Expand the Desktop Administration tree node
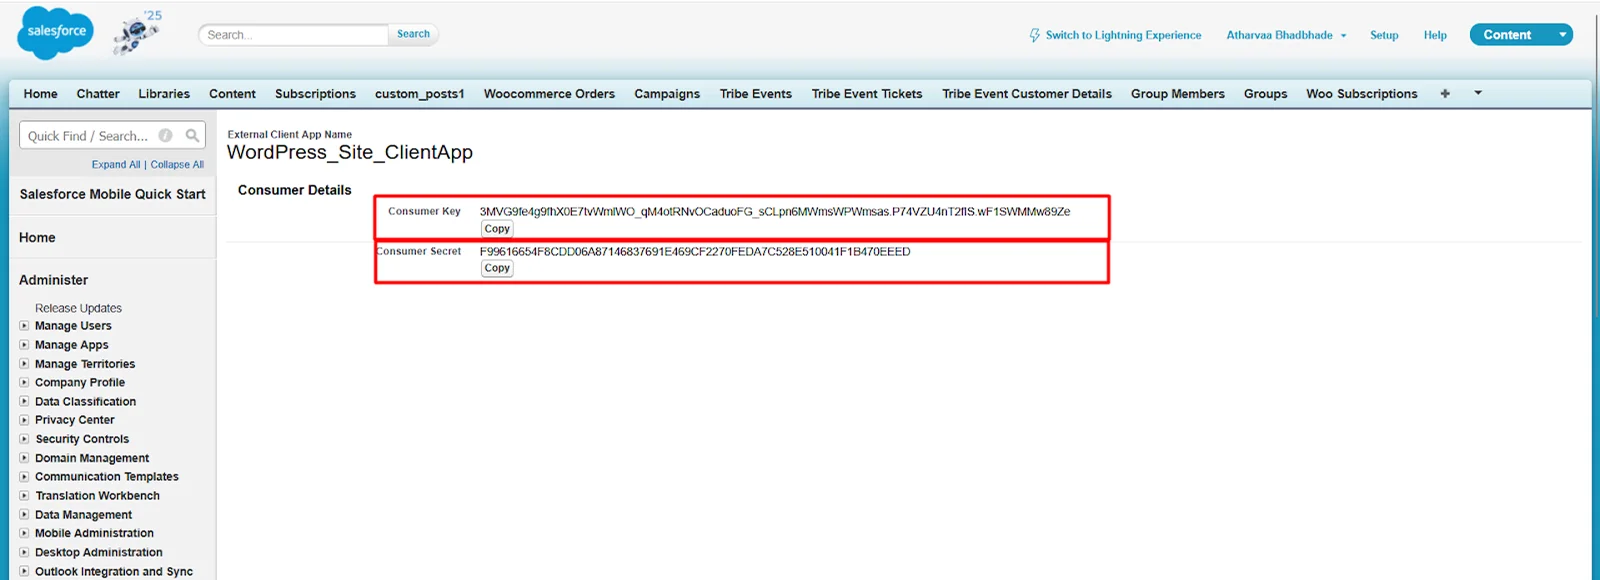The width and height of the screenshot is (1600, 580). [x=24, y=552]
